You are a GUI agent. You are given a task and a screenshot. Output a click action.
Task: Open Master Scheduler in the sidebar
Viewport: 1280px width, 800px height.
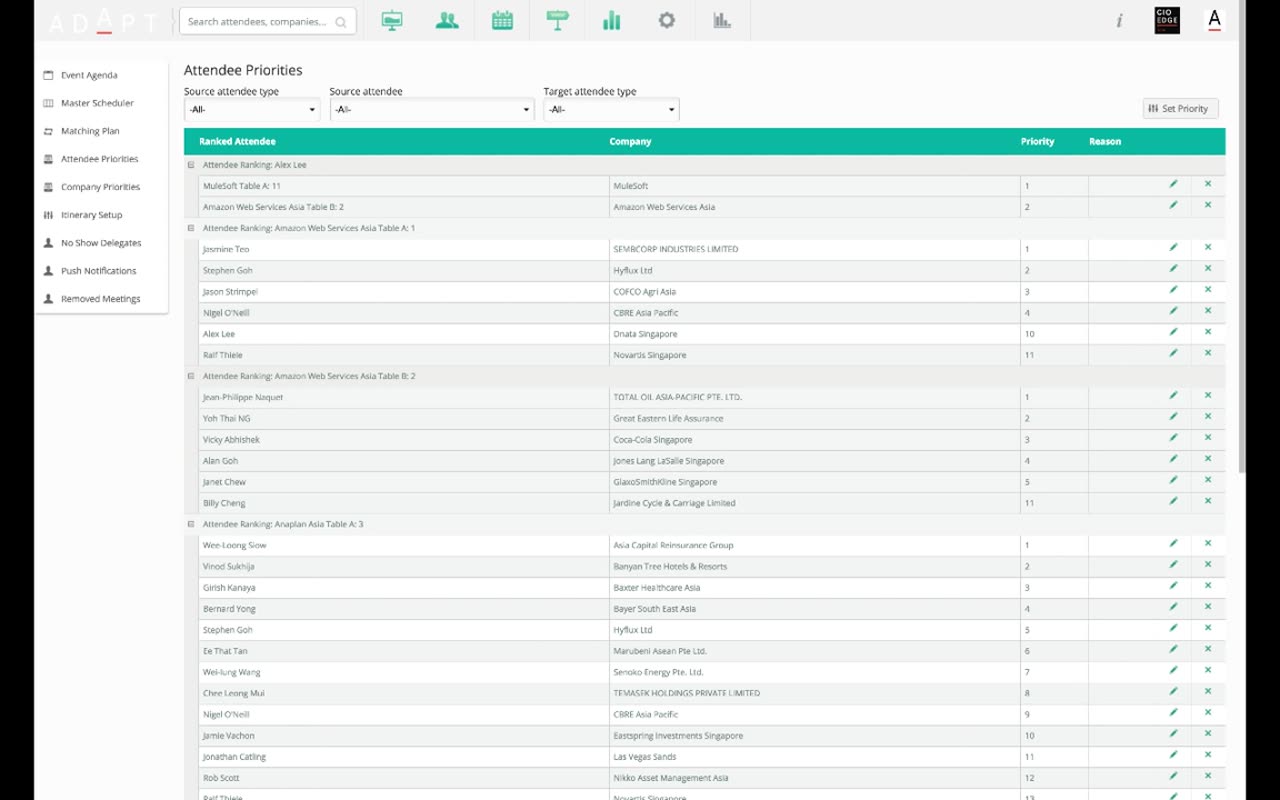[97, 103]
